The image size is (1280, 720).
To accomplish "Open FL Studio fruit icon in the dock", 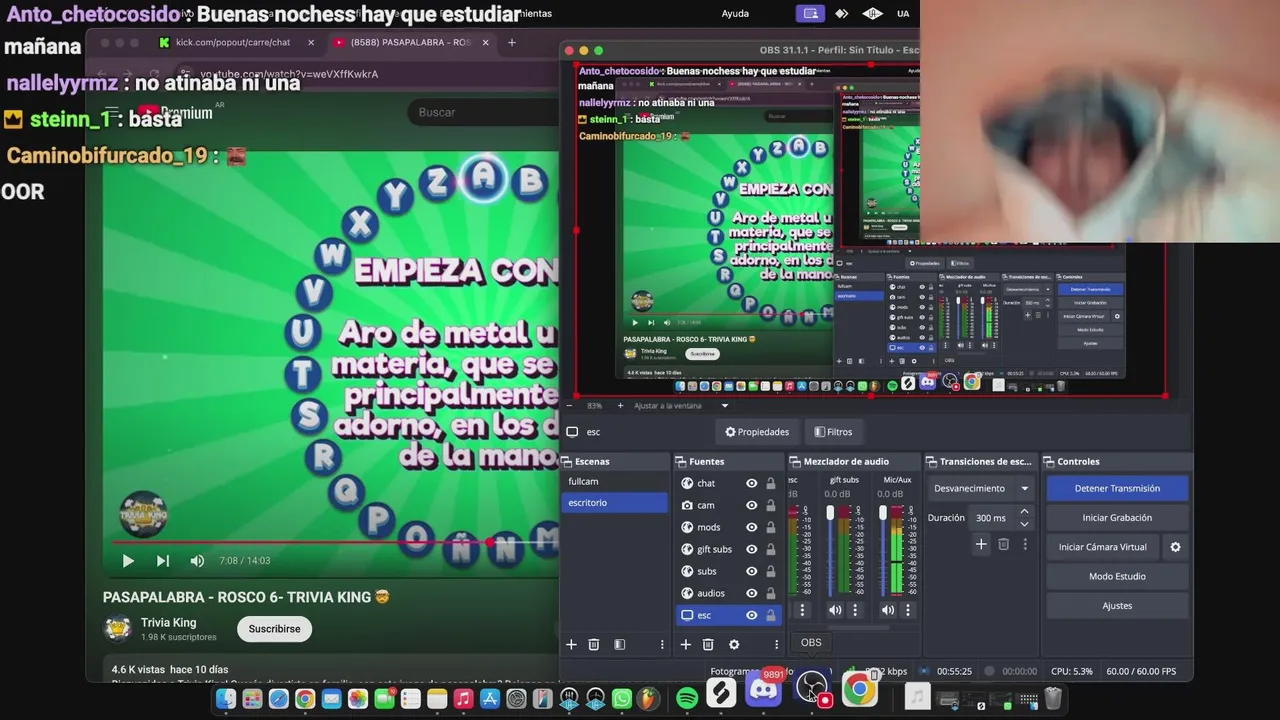I will 648,699.
